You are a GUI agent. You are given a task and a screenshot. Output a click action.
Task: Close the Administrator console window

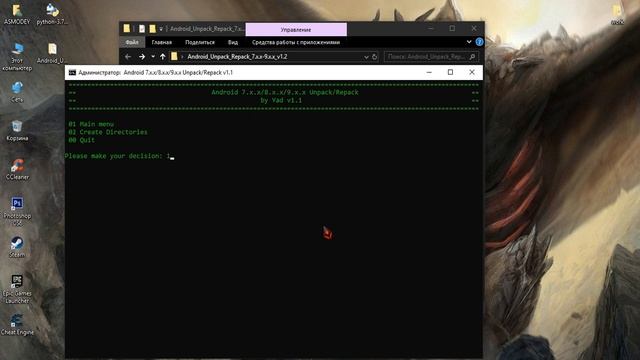tap(472, 72)
